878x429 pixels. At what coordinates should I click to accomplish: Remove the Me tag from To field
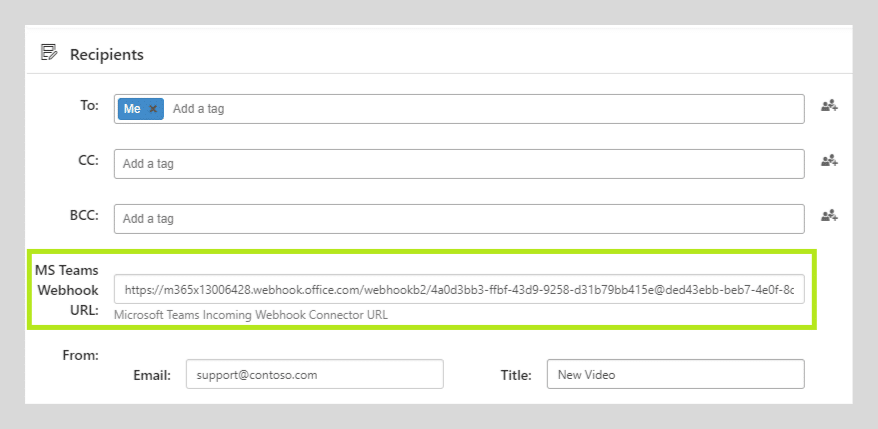pyautogui.click(x=153, y=109)
